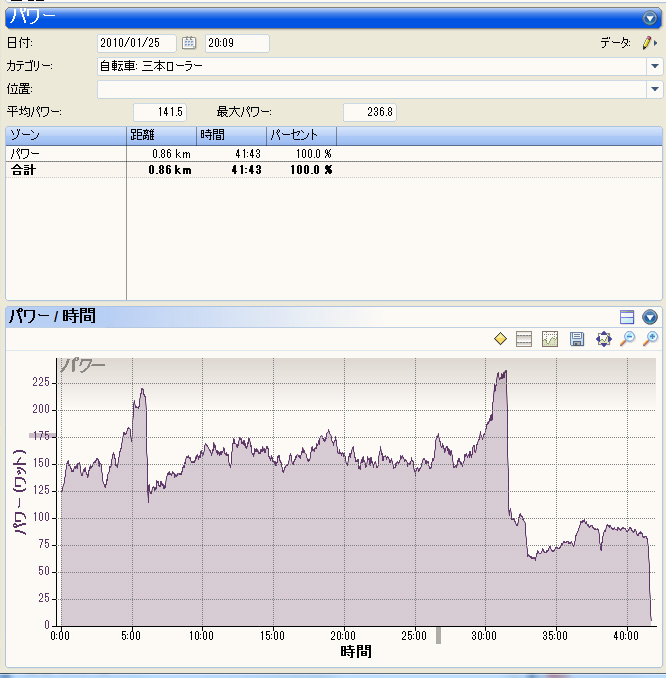
Task: Save chart image with floppy disk icon
Action: [x=576, y=339]
